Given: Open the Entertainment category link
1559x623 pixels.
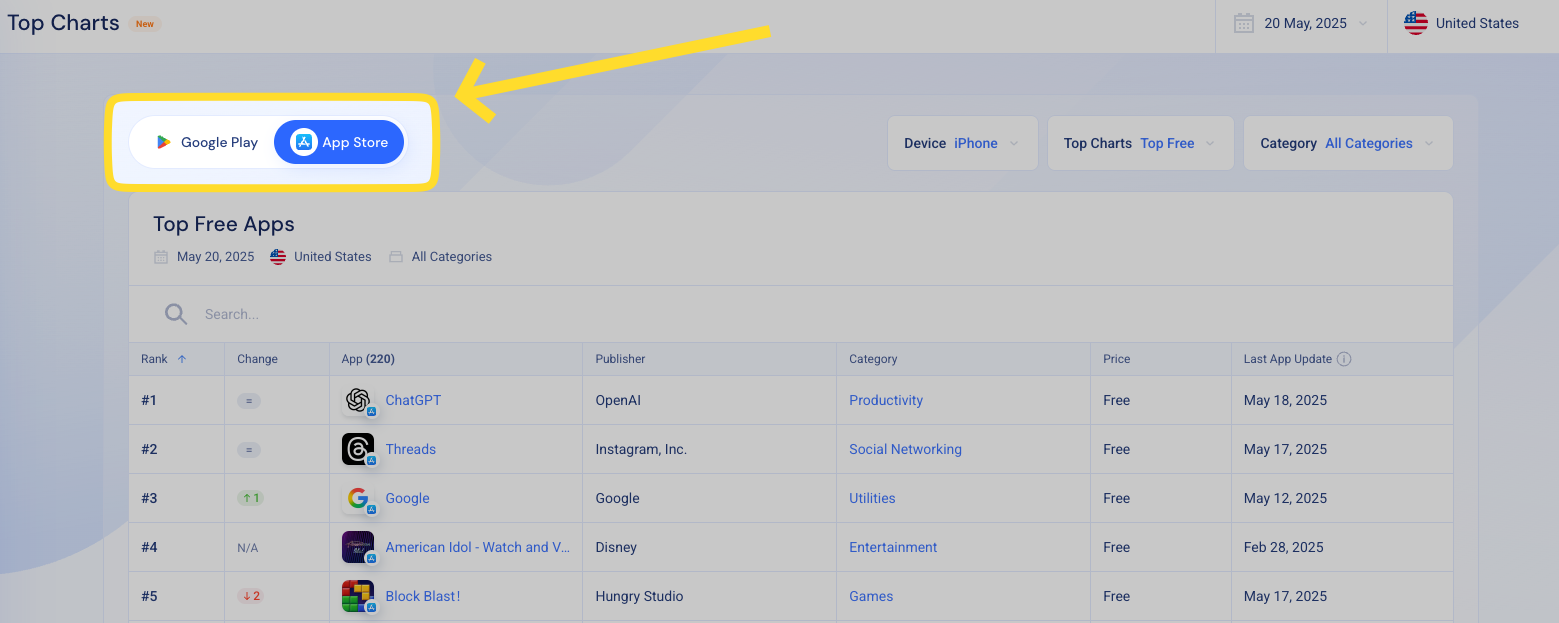Looking at the screenshot, I should [x=893, y=547].
